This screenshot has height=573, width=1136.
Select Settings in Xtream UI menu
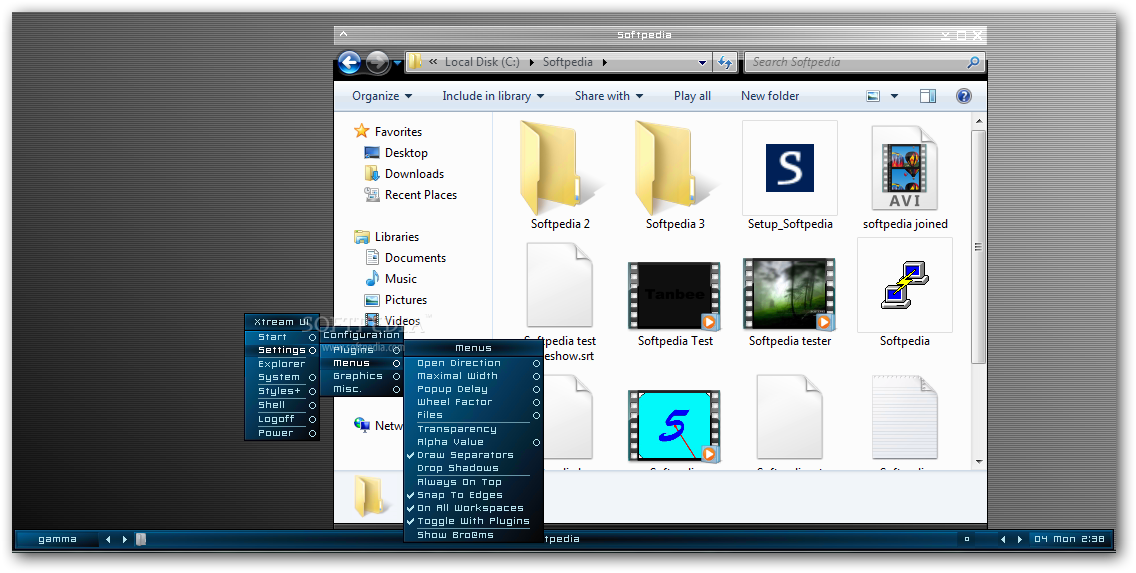point(282,350)
